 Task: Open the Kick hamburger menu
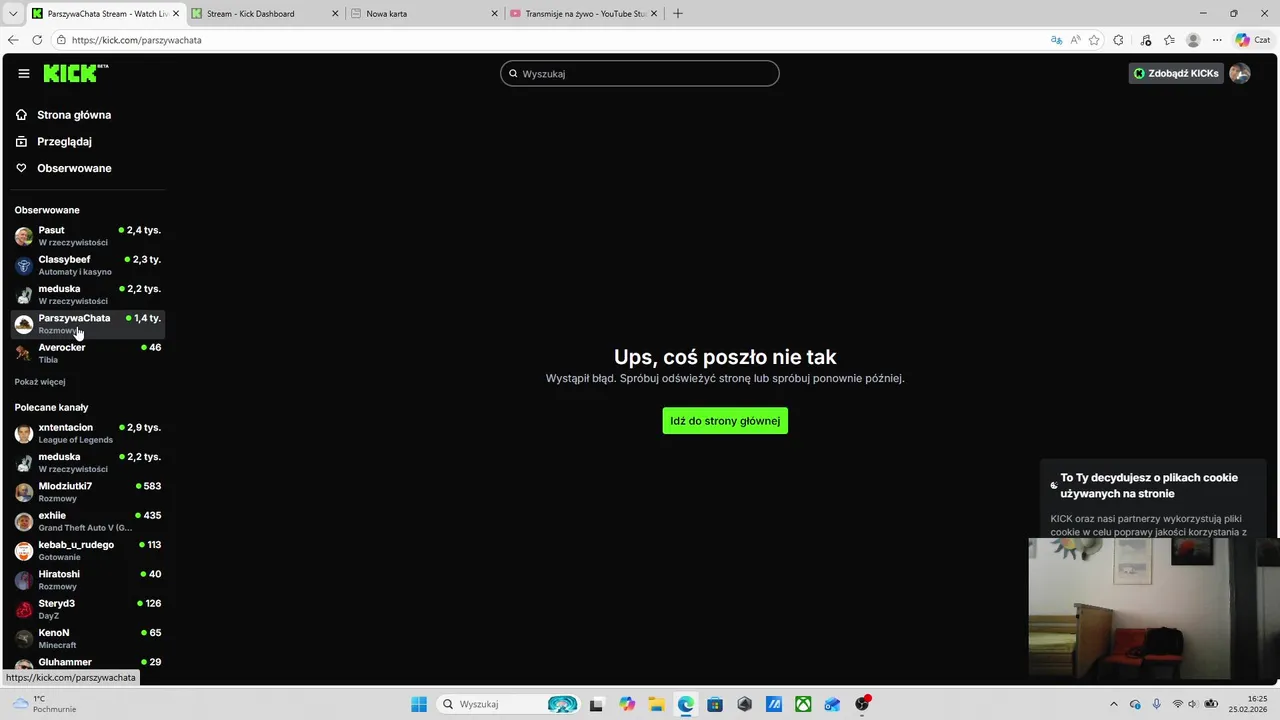(24, 73)
